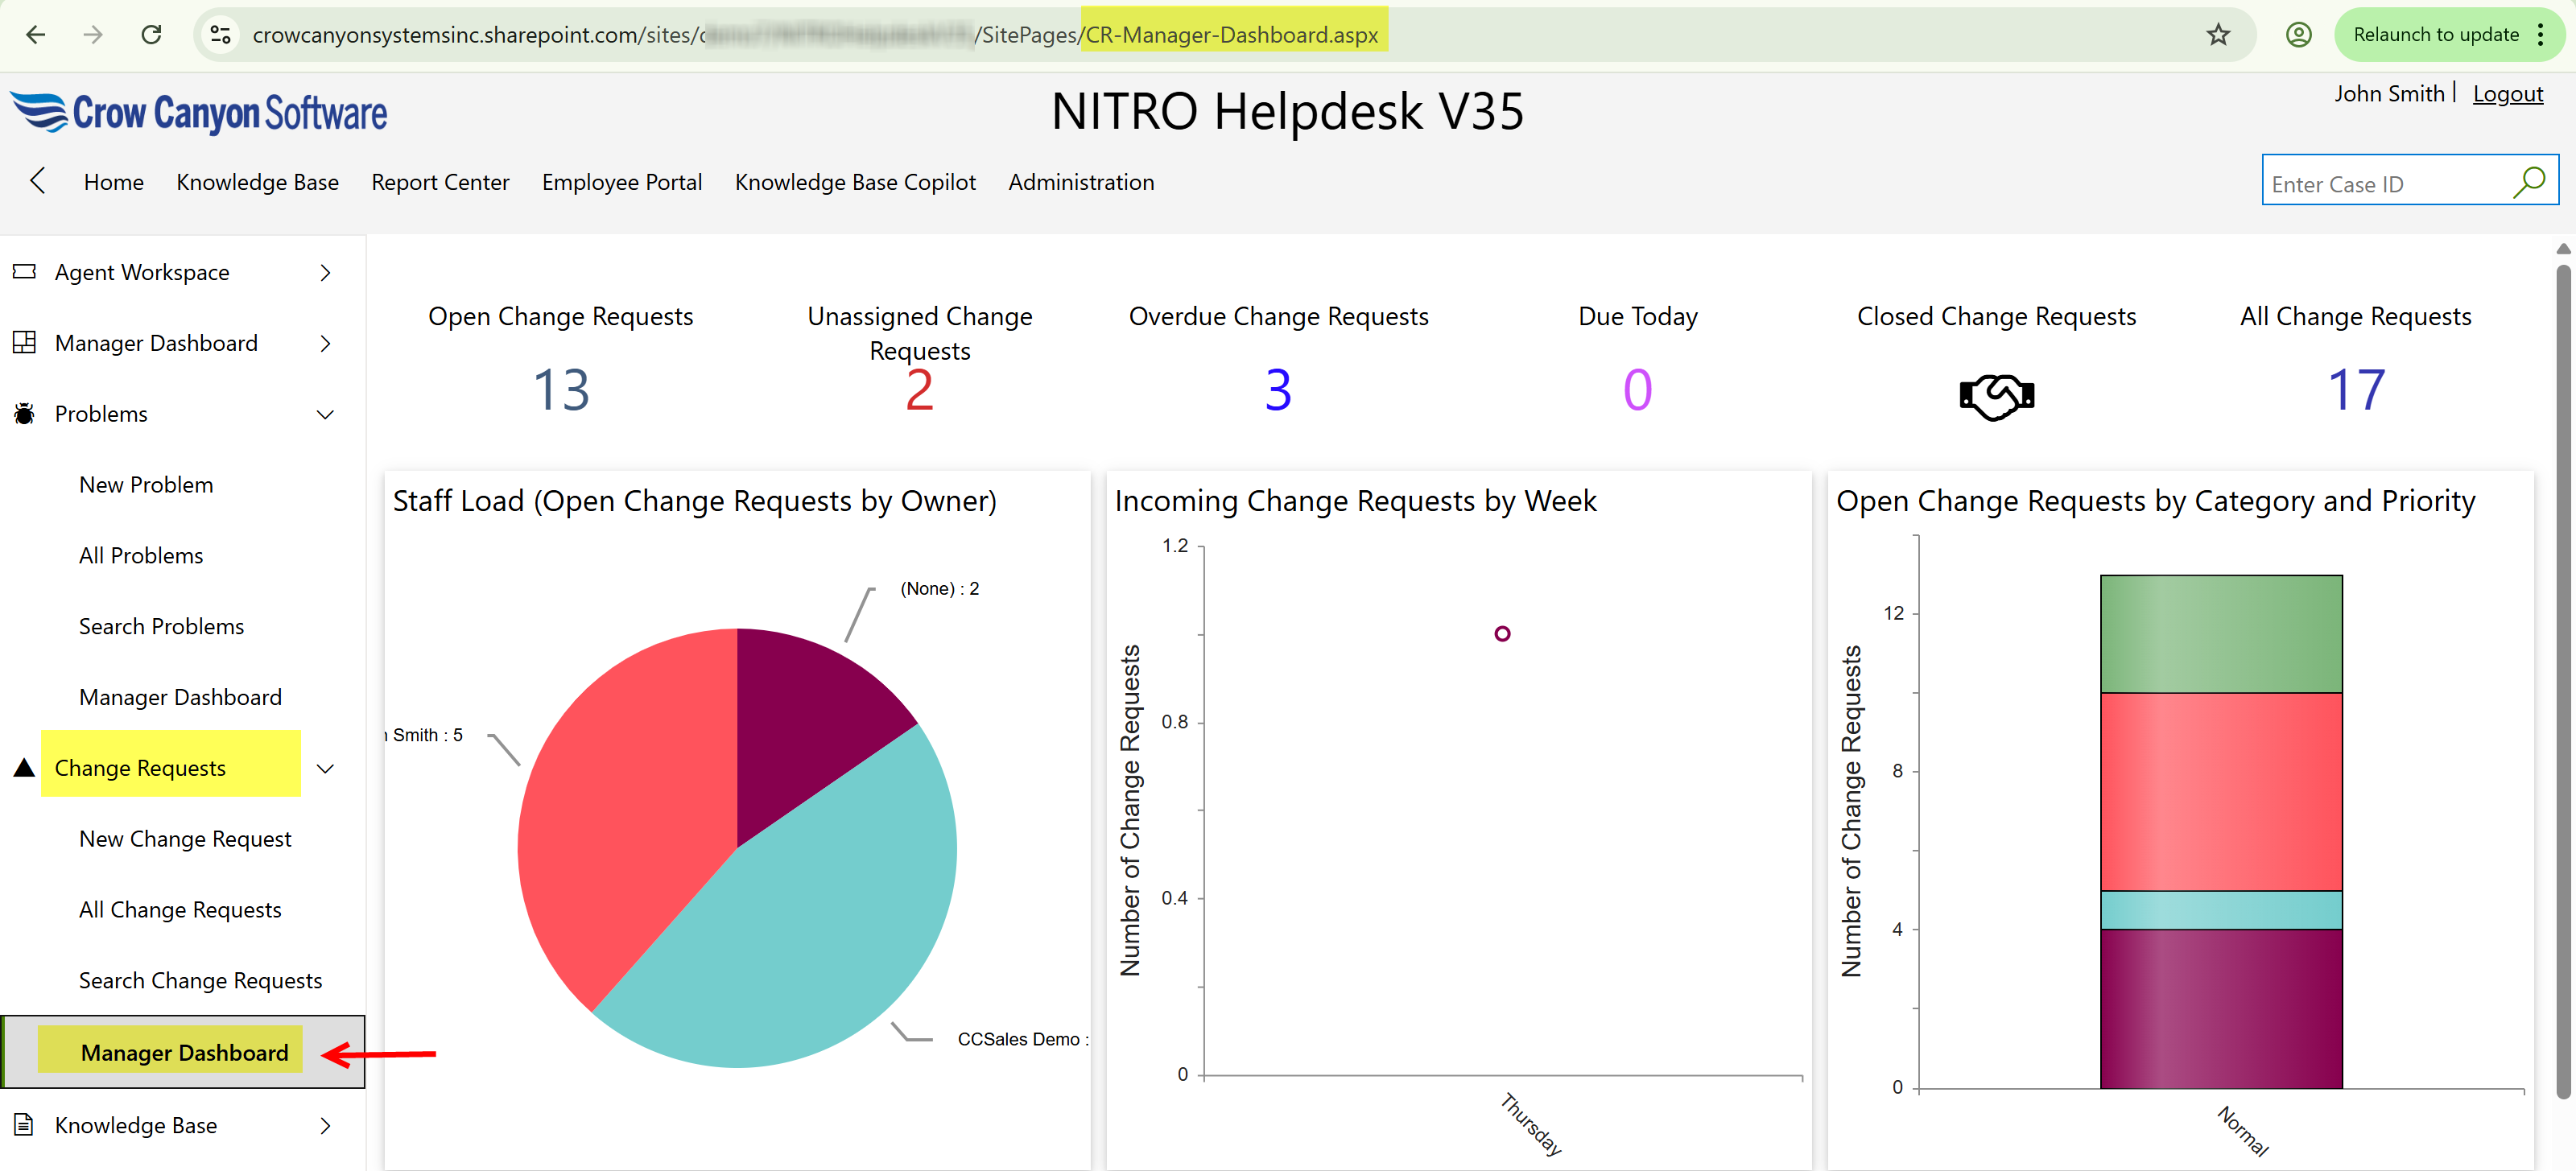Viewport: 2576px width, 1171px height.
Task: Collapse the Change Requests section chevron
Action: (325, 768)
